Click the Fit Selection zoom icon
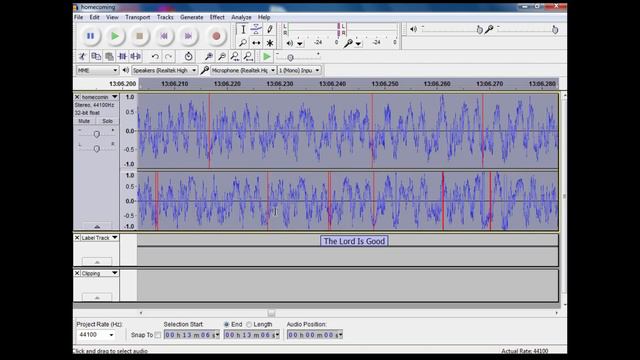 point(235,56)
